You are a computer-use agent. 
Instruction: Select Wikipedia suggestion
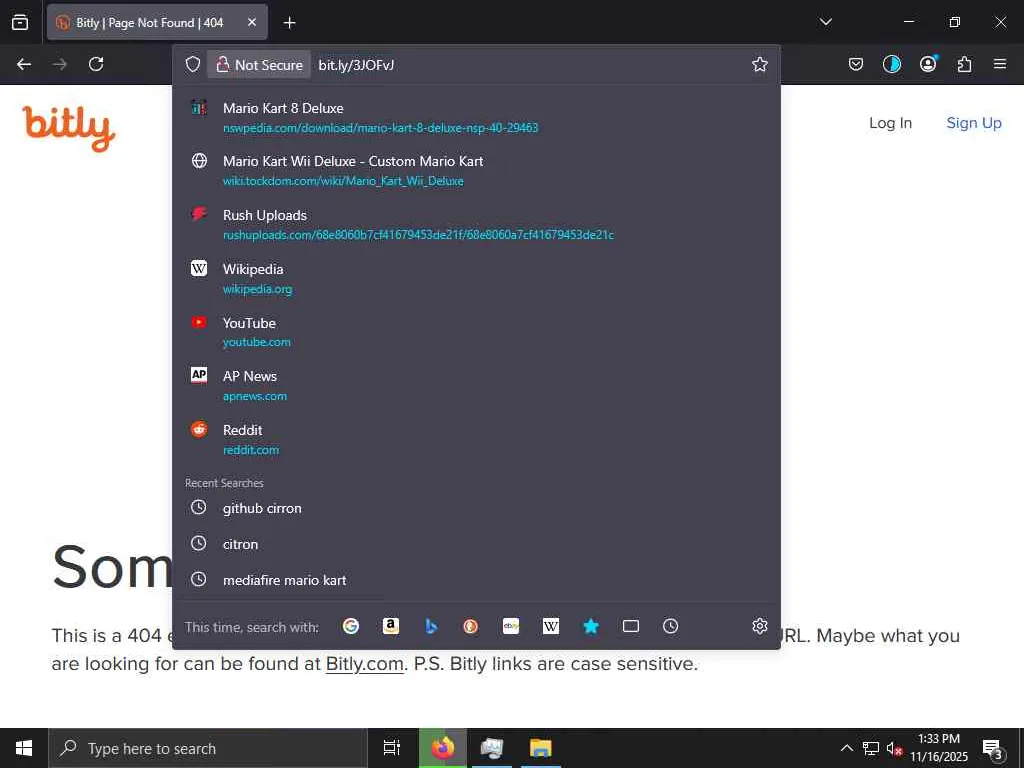[x=477, y=278]
